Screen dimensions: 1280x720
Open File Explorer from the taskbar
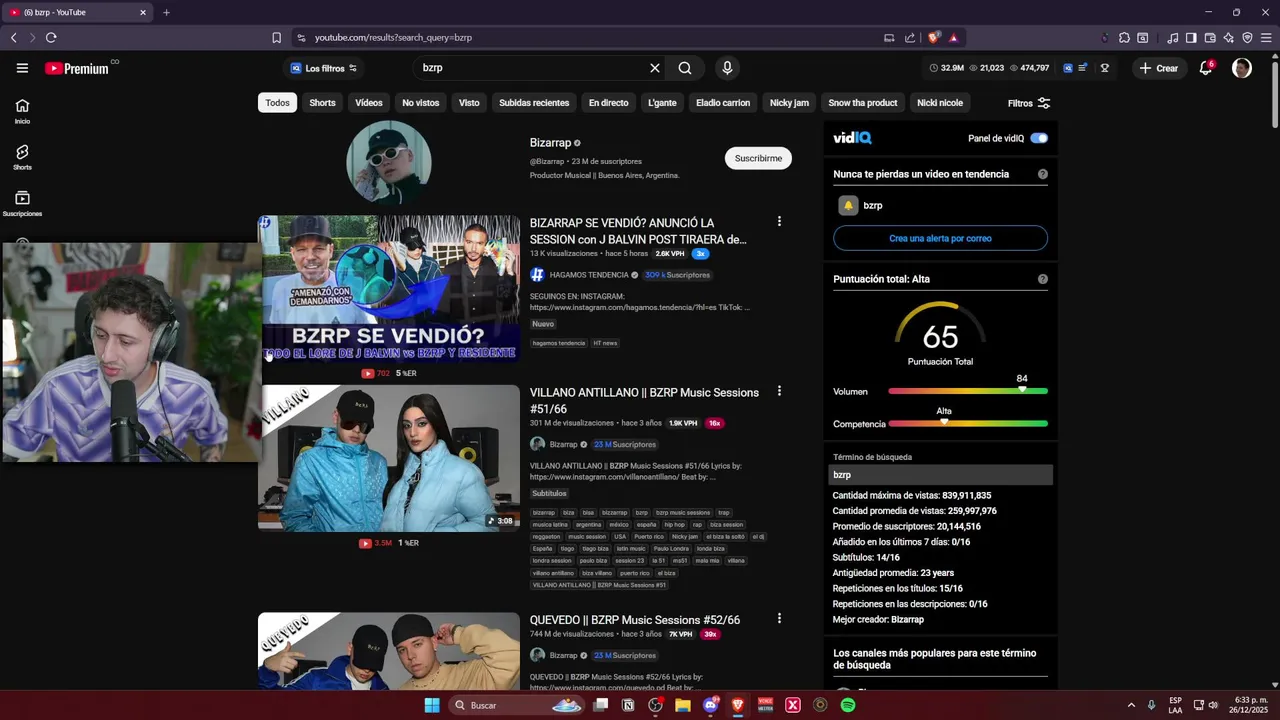pos(683,705)
